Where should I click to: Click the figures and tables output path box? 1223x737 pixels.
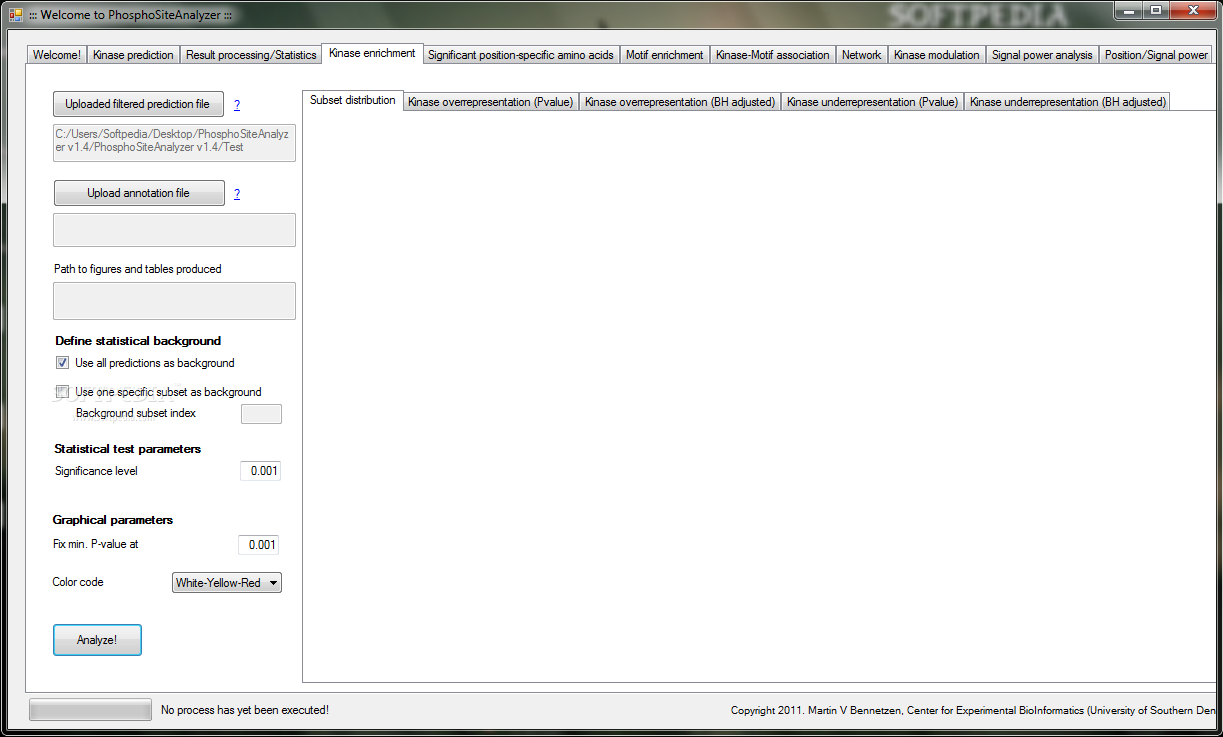[x=174, y=301]
